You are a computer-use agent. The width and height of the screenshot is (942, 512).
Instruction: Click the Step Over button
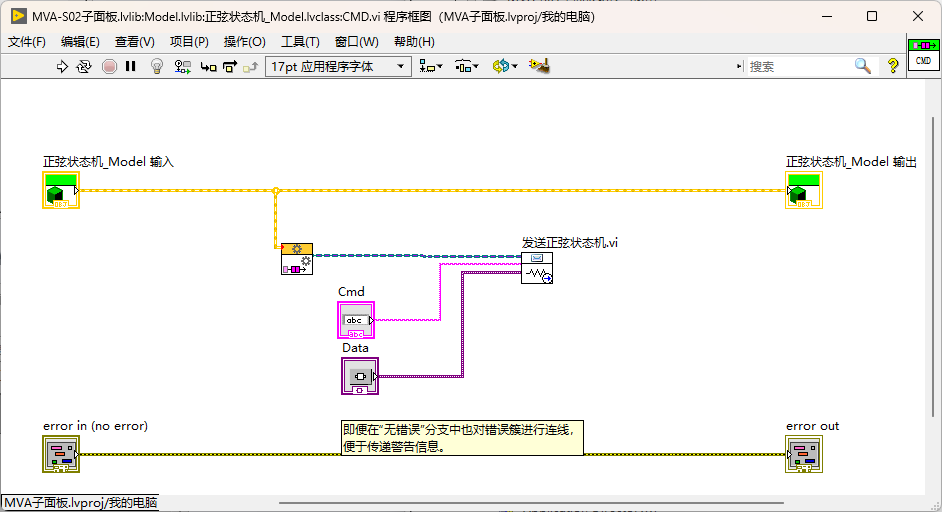click(230, 67)
